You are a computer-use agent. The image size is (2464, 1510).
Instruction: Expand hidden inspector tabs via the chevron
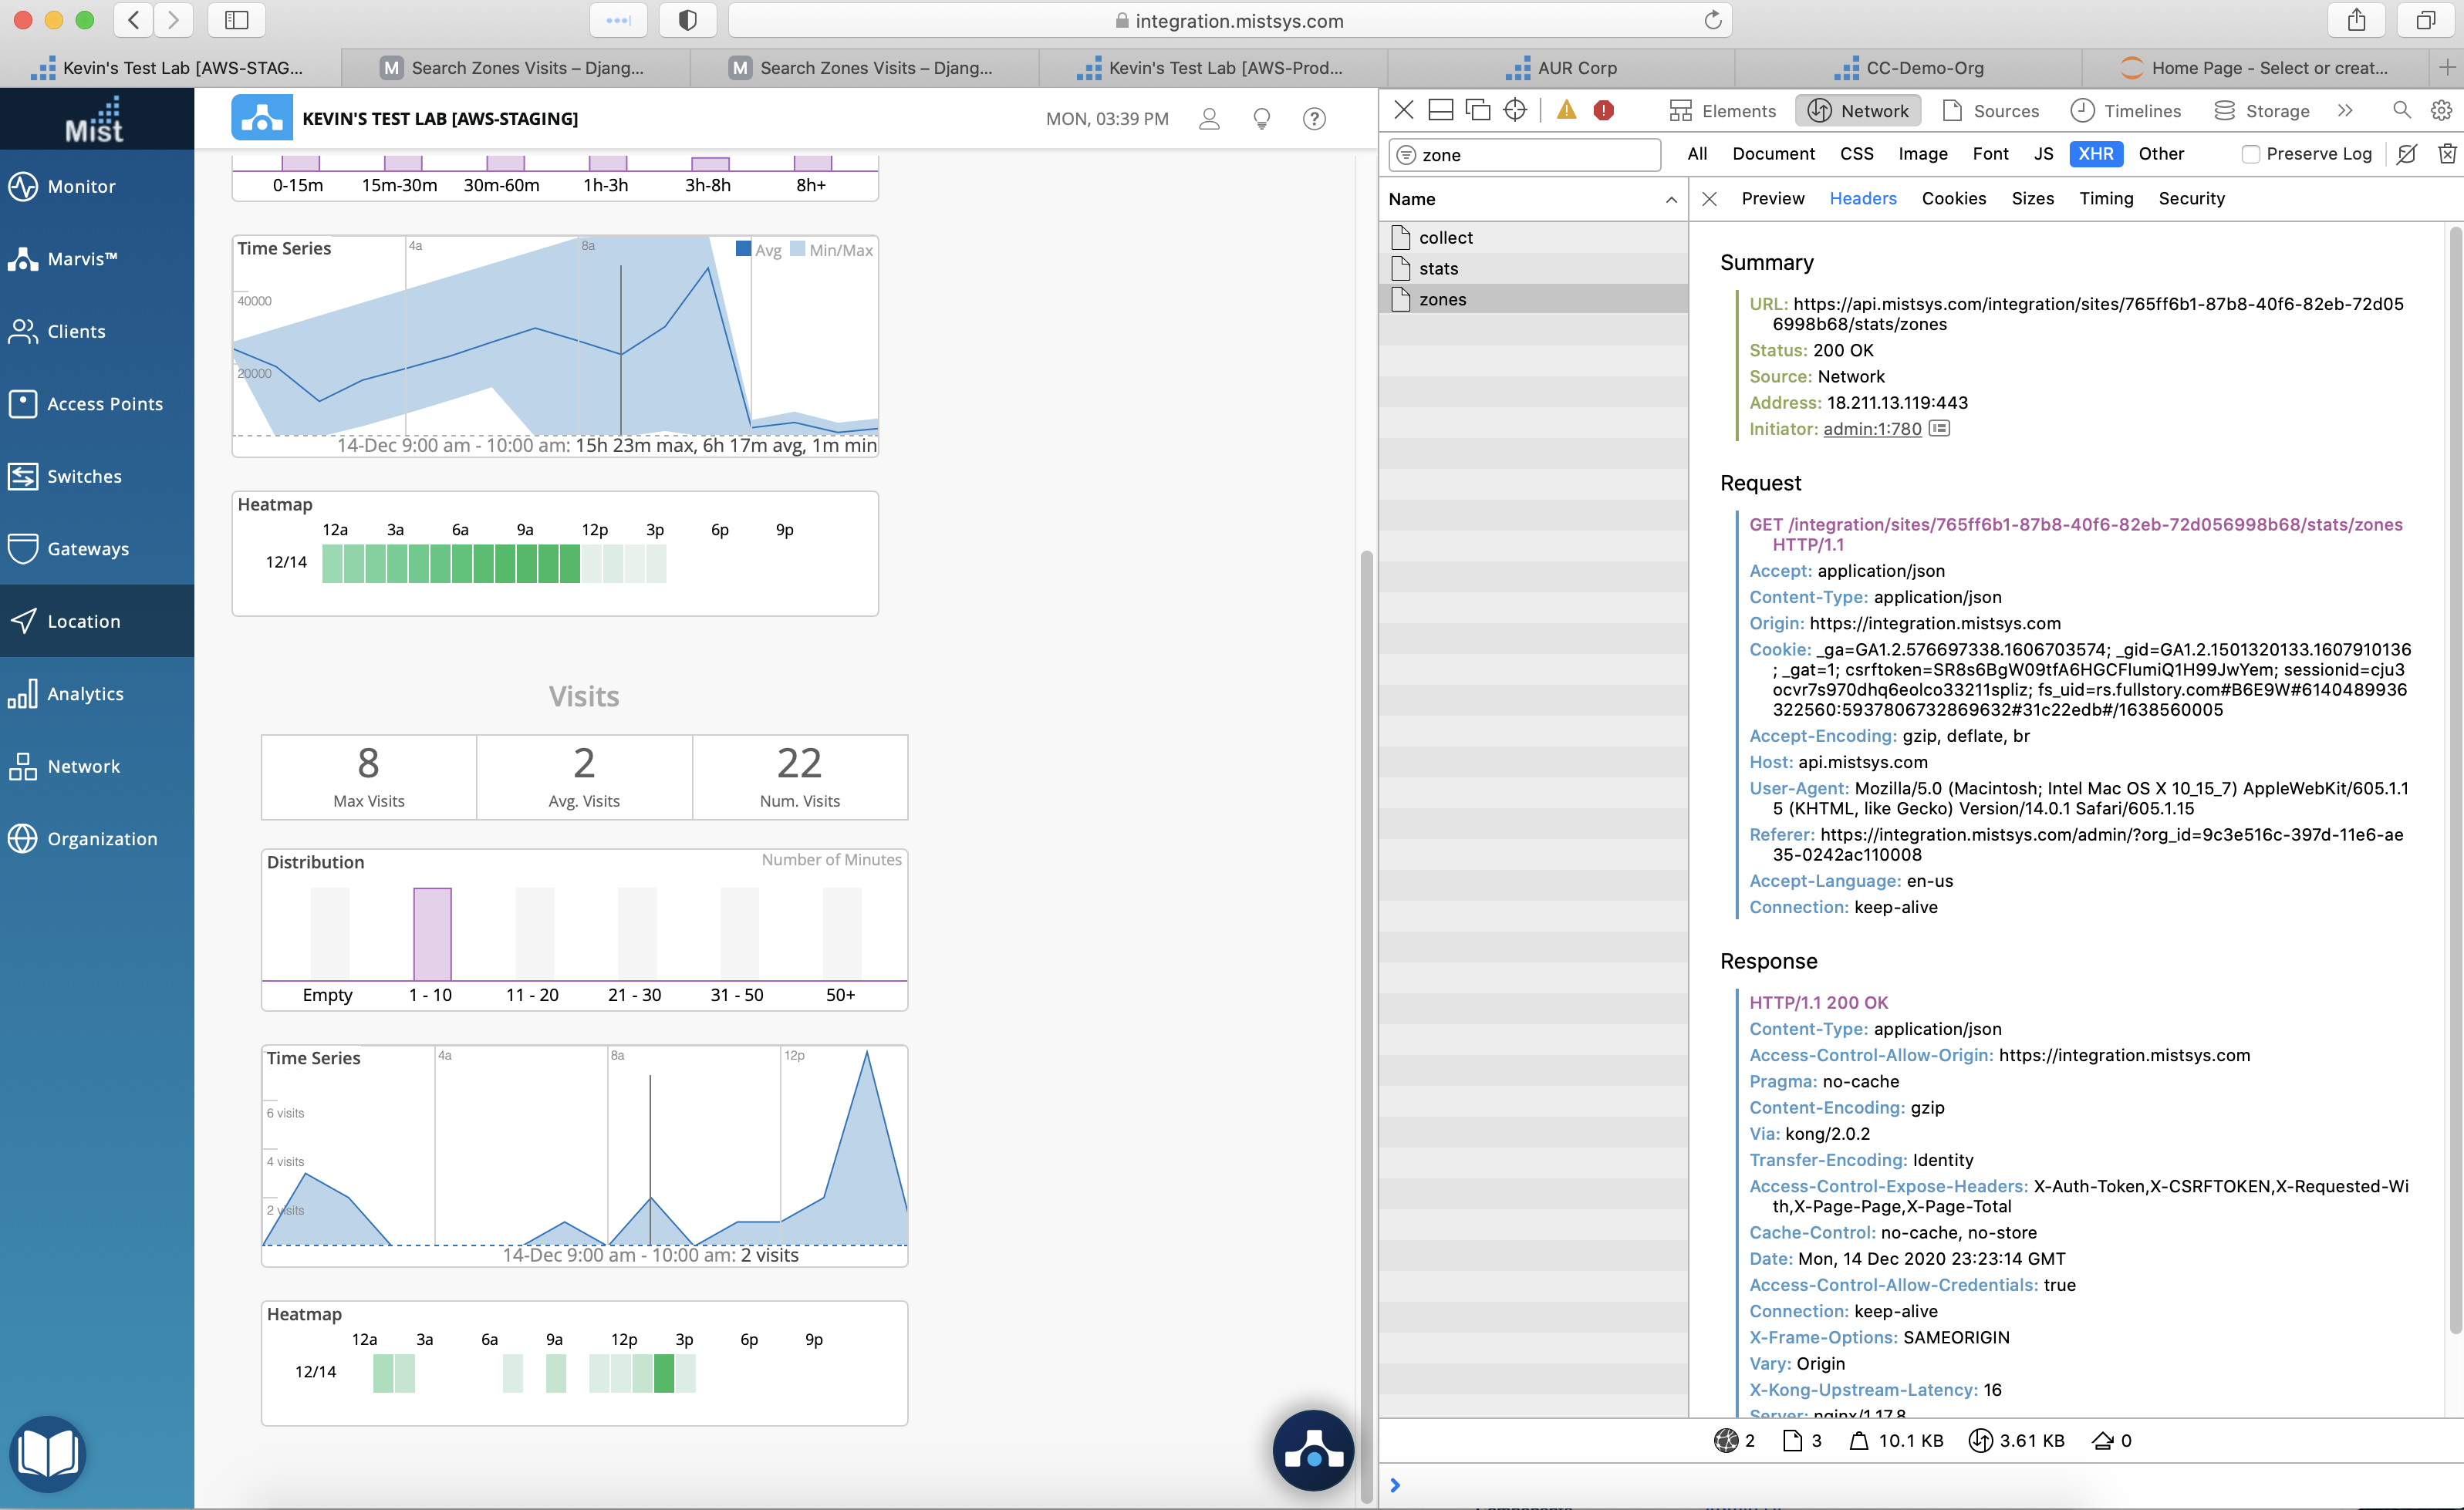(x=2345, y=111)
